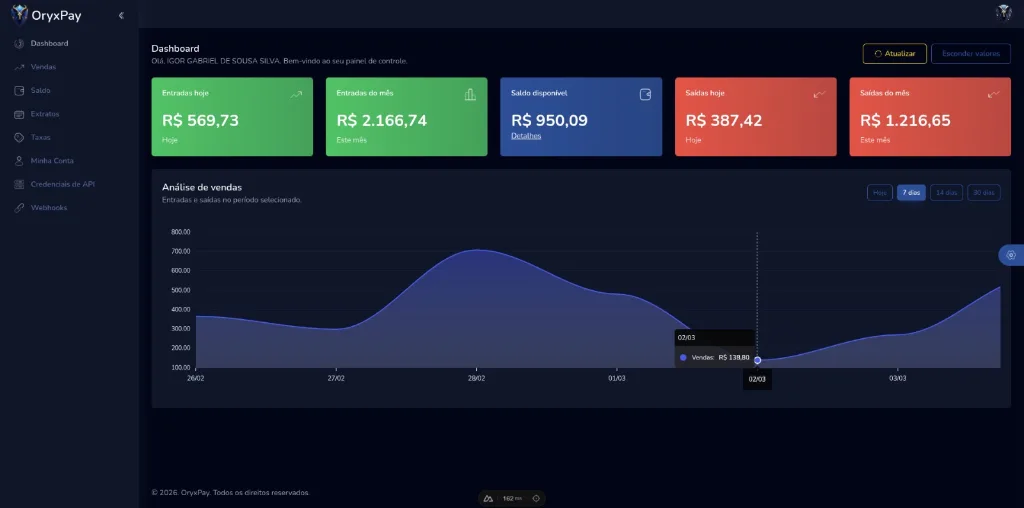Click the 28/02 x-axis date label
Image resolution: width=1024 pixels, height=508 pixels.
point(476,378)
